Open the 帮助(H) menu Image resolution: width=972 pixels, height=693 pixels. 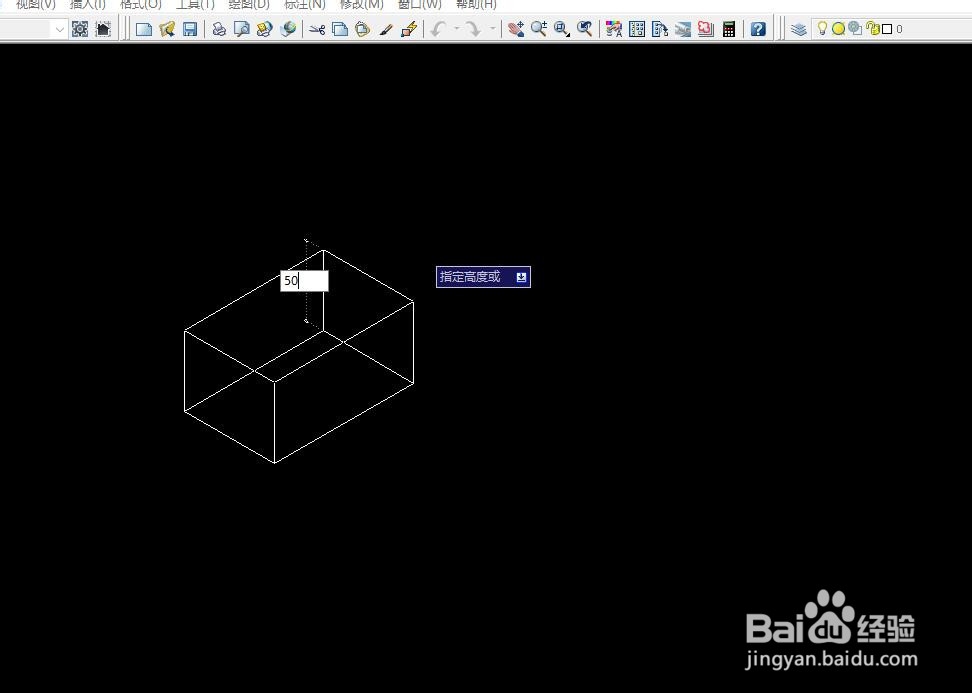pyautogui.click(x=476, y=4)
